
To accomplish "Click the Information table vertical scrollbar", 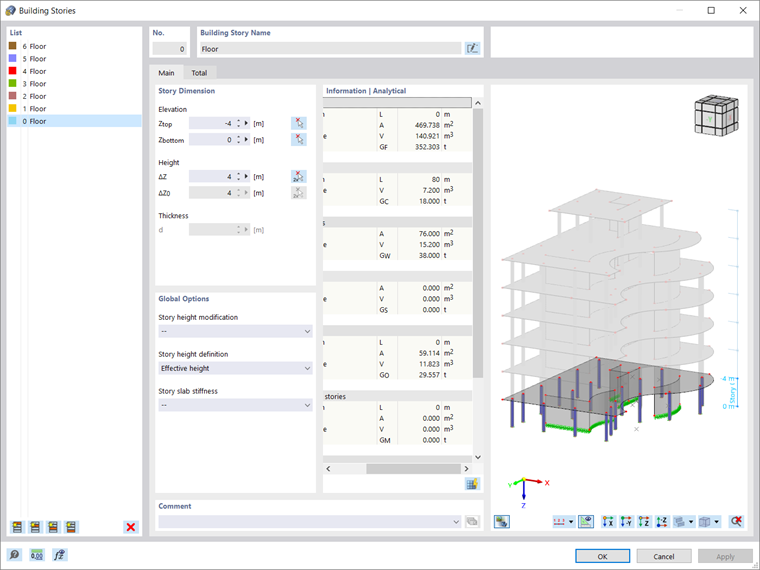I will 478,242.
